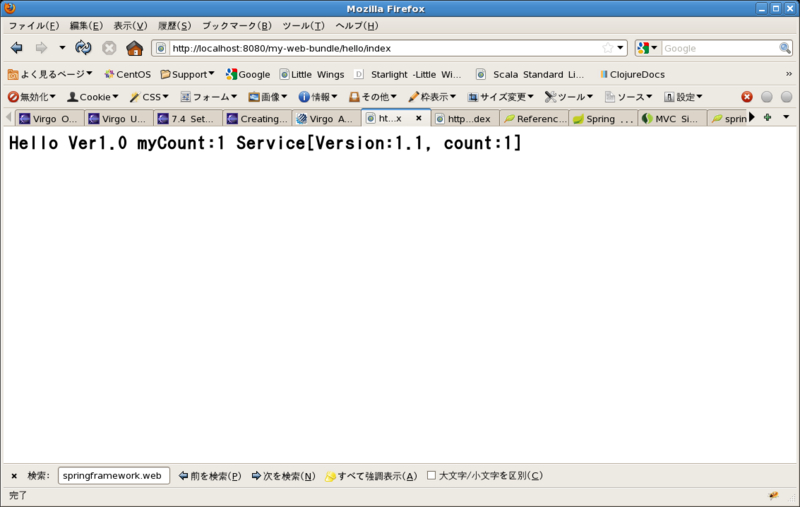Bookmark this page with the star

tap(607, 48)
